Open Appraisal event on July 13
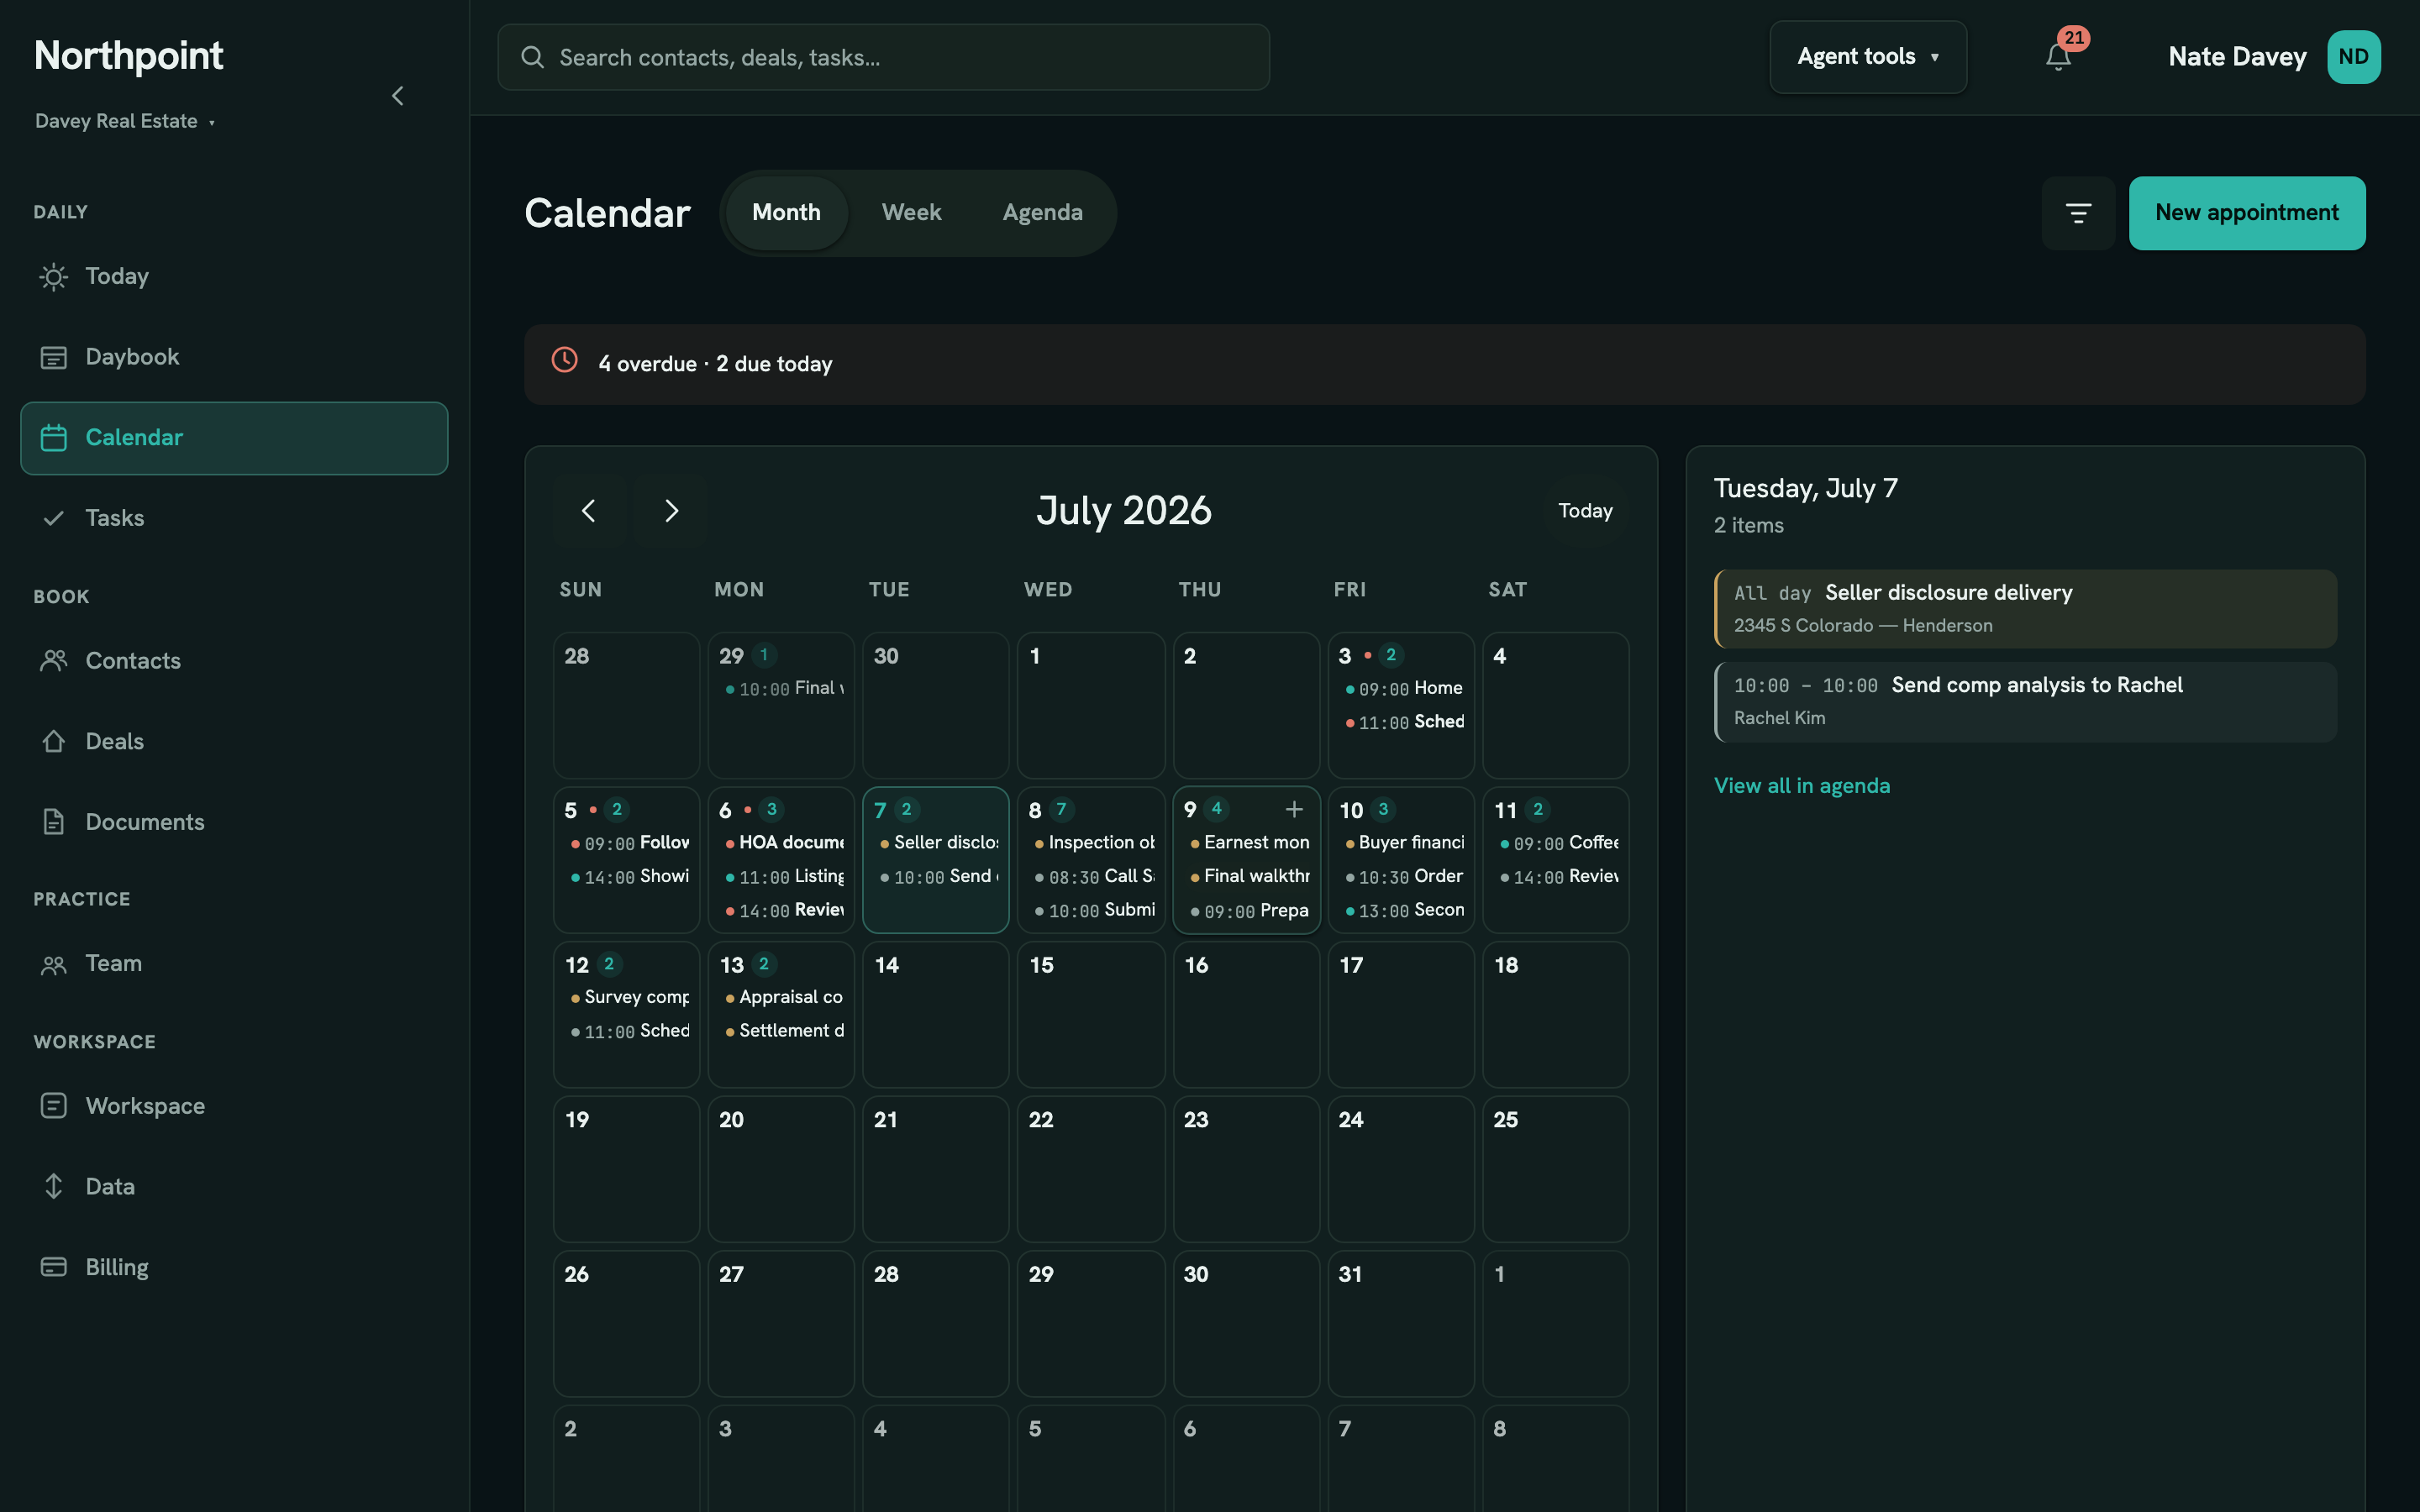Viewport: 2420px width, 1512px height. (x=784, y=998)
